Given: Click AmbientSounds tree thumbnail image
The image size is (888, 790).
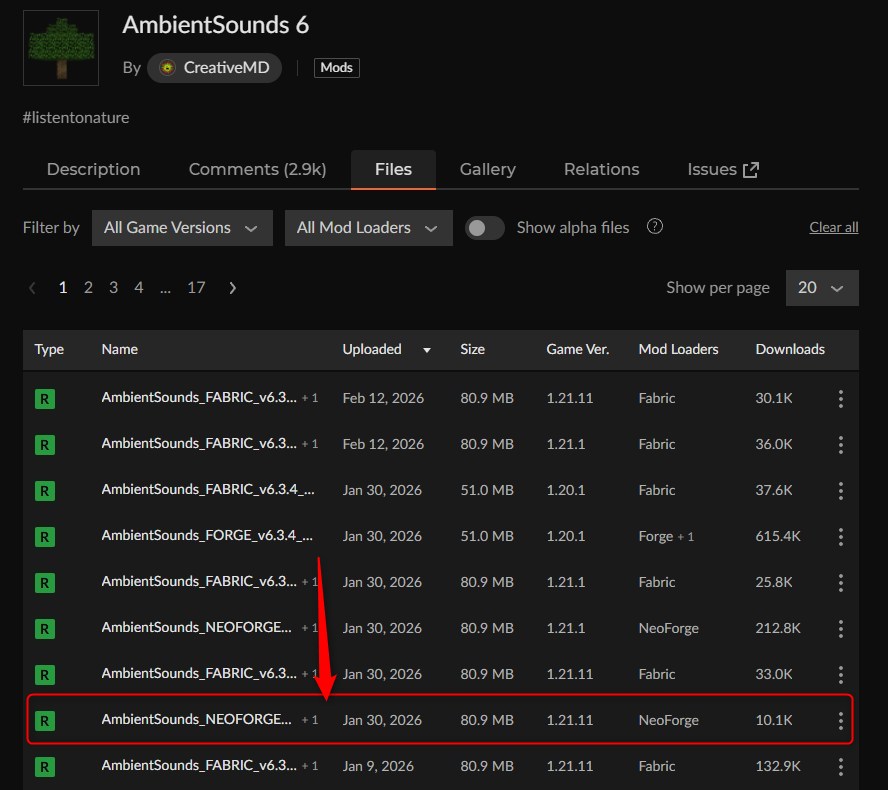Looking at the screenshot, I should [x=60, y=48].
